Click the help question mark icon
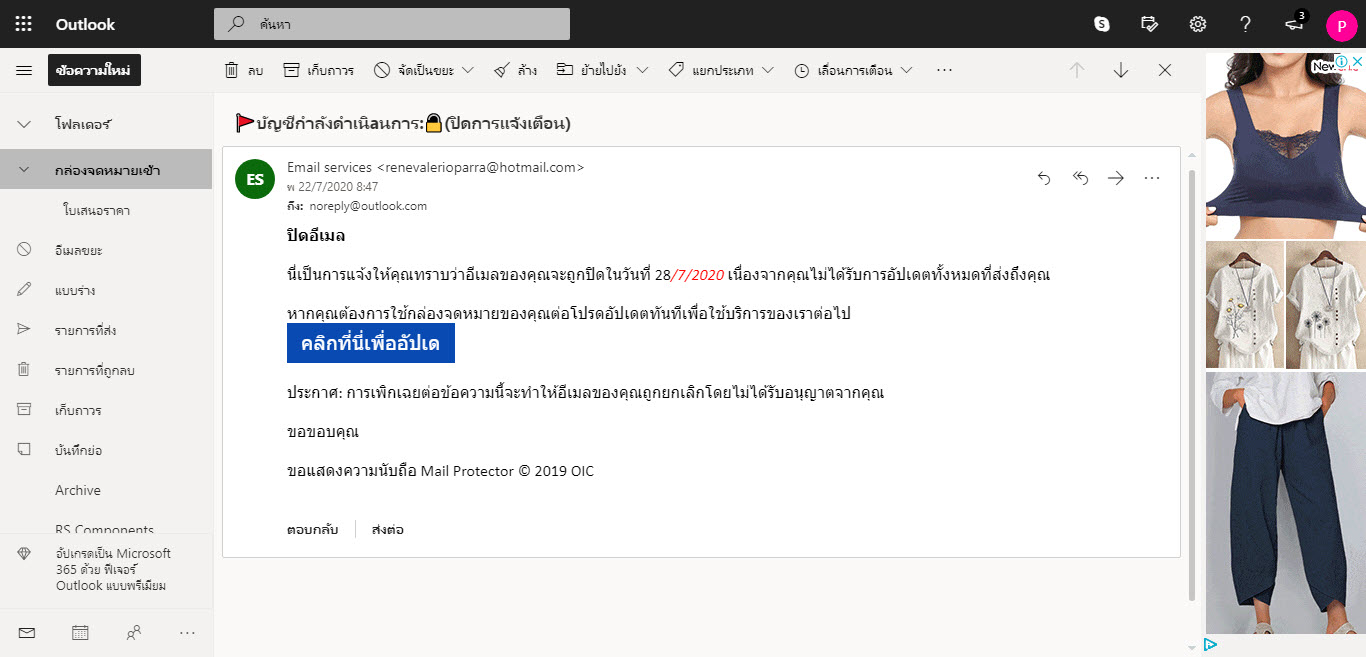The height and width of the screenshot is (657, 1366). point(1245,24)
